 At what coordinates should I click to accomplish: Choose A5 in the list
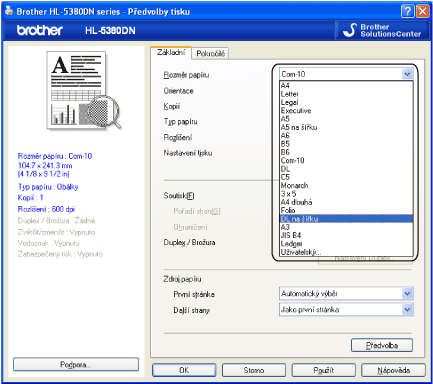pyautogui.click(x=346, y=119)
